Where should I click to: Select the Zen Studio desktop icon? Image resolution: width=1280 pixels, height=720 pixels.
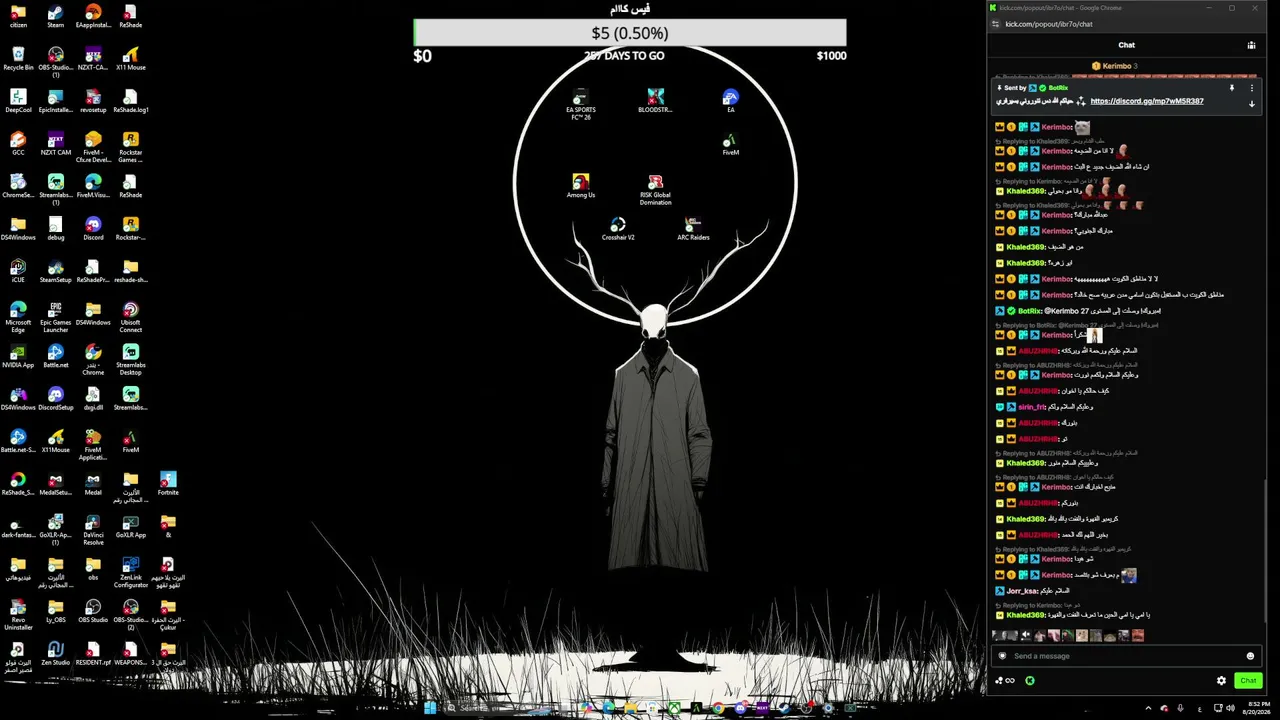point(56,654)
